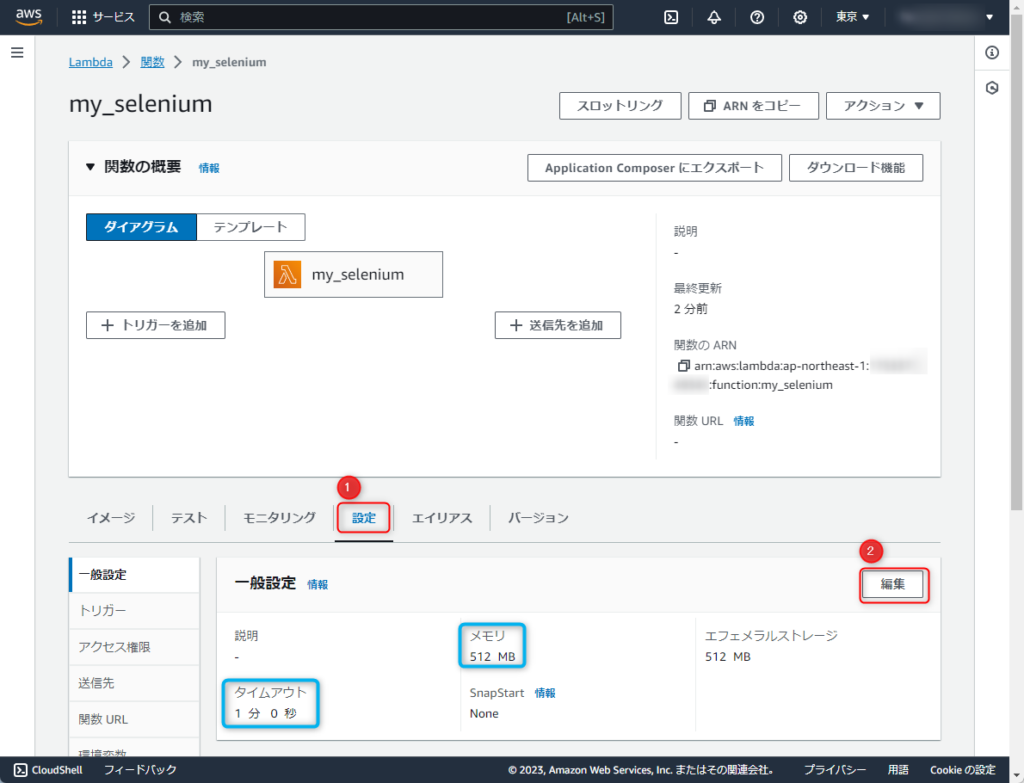Image resolution: width=1024 pixels, height=783 pixels.
Task: Open the バージョン tab
Action: (x=538, y=518)
